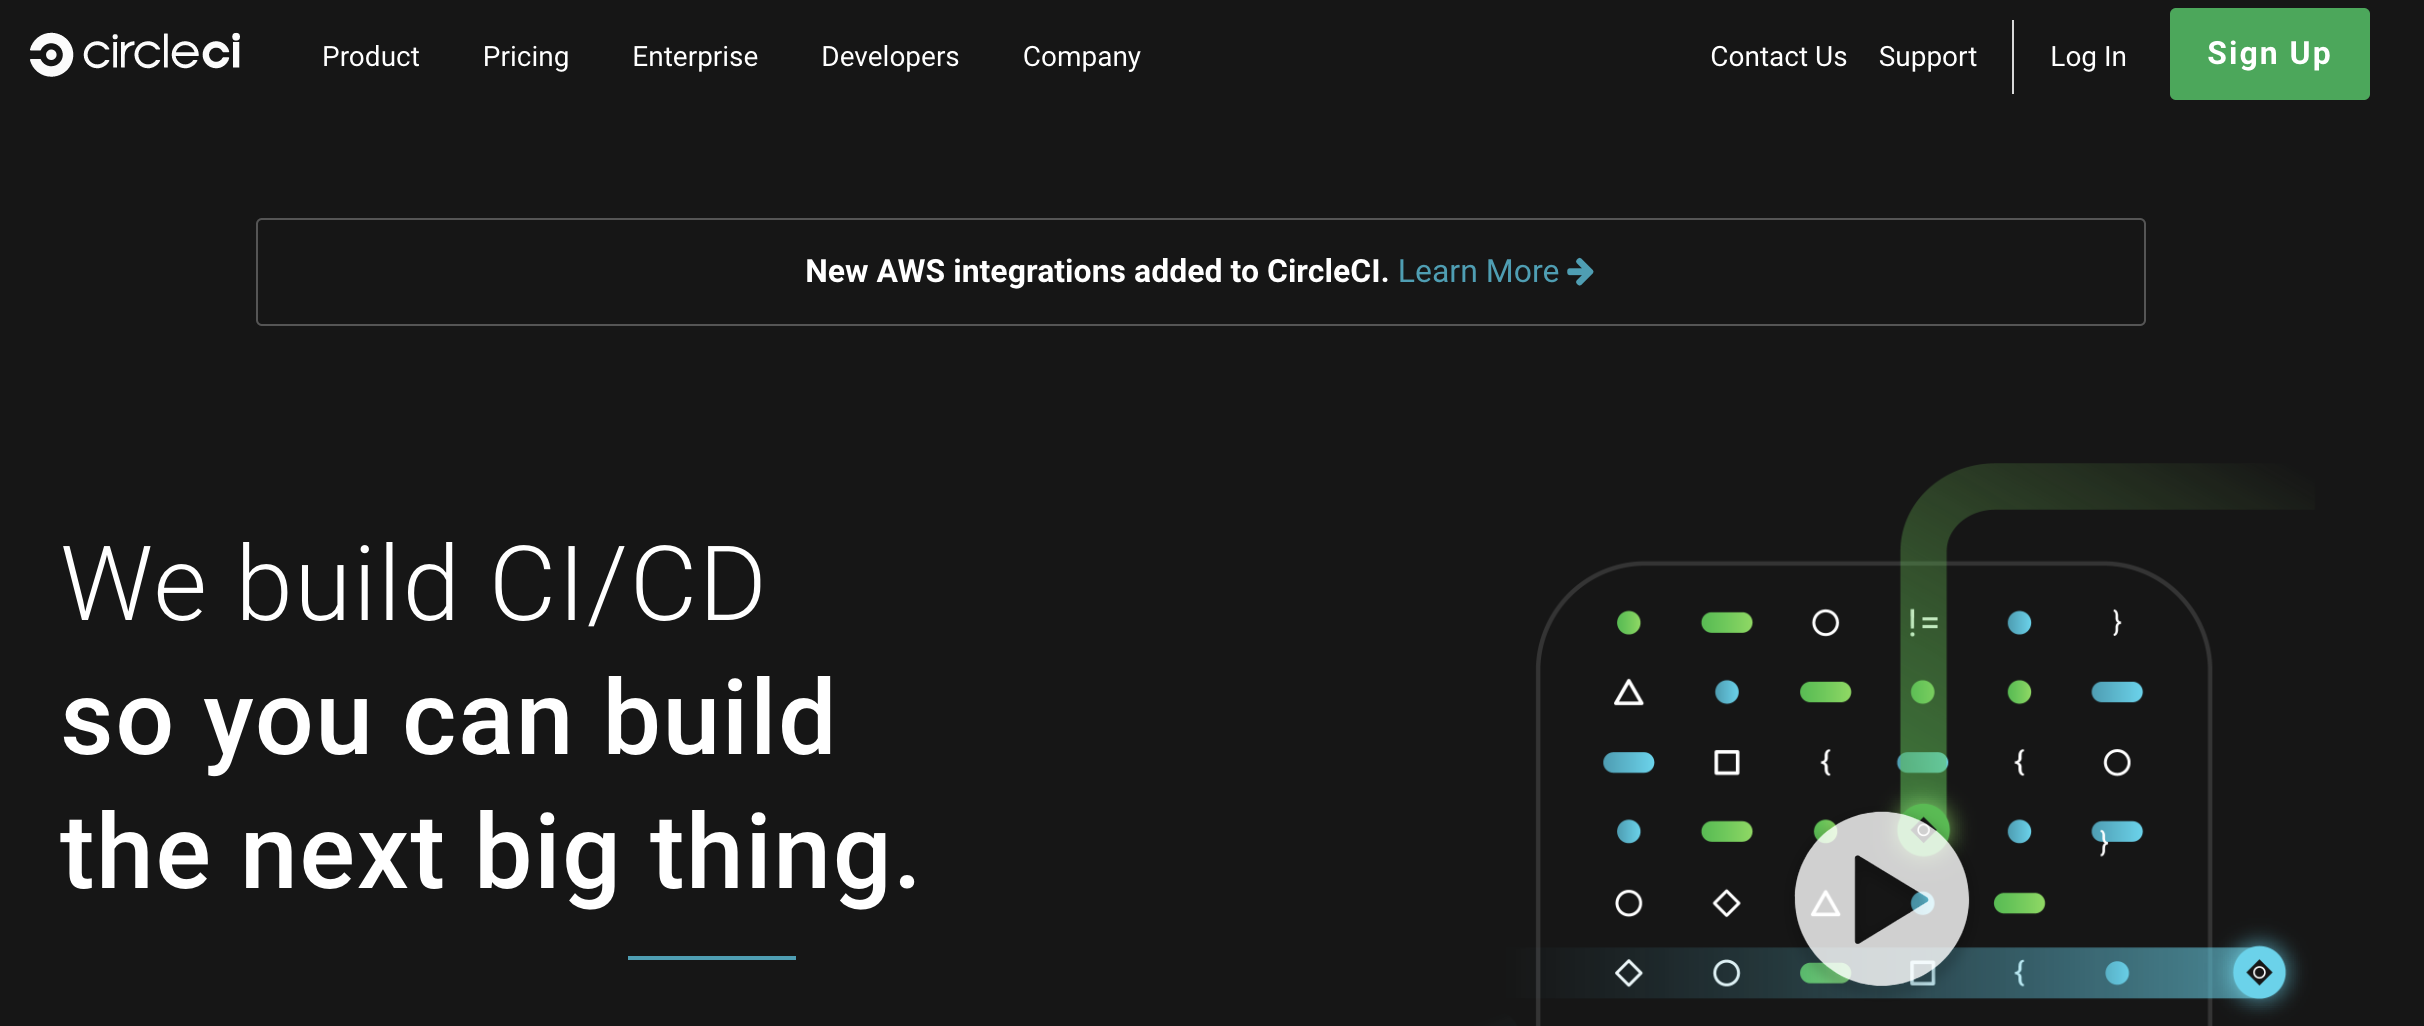
Task: Open the Company menu
Action: click(1081, 57)
